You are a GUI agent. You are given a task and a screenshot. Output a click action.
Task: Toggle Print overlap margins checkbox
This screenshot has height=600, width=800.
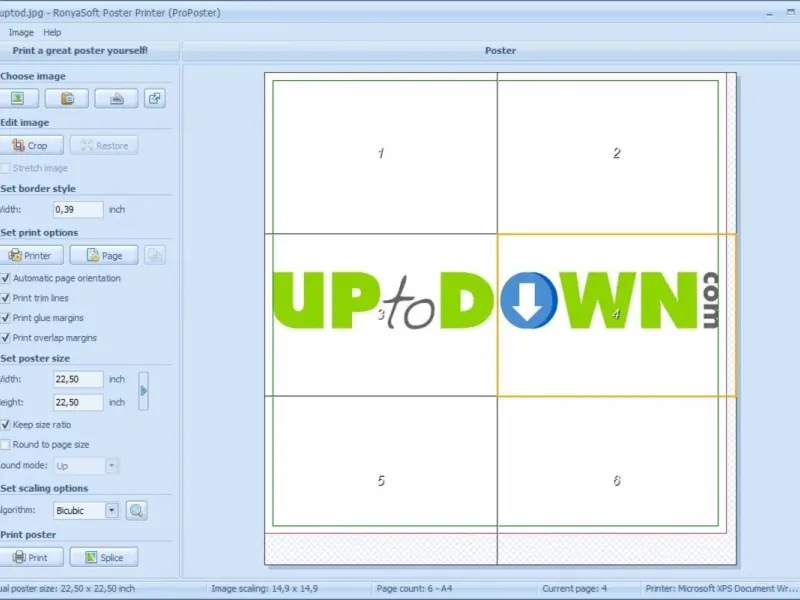click(5, 338)
